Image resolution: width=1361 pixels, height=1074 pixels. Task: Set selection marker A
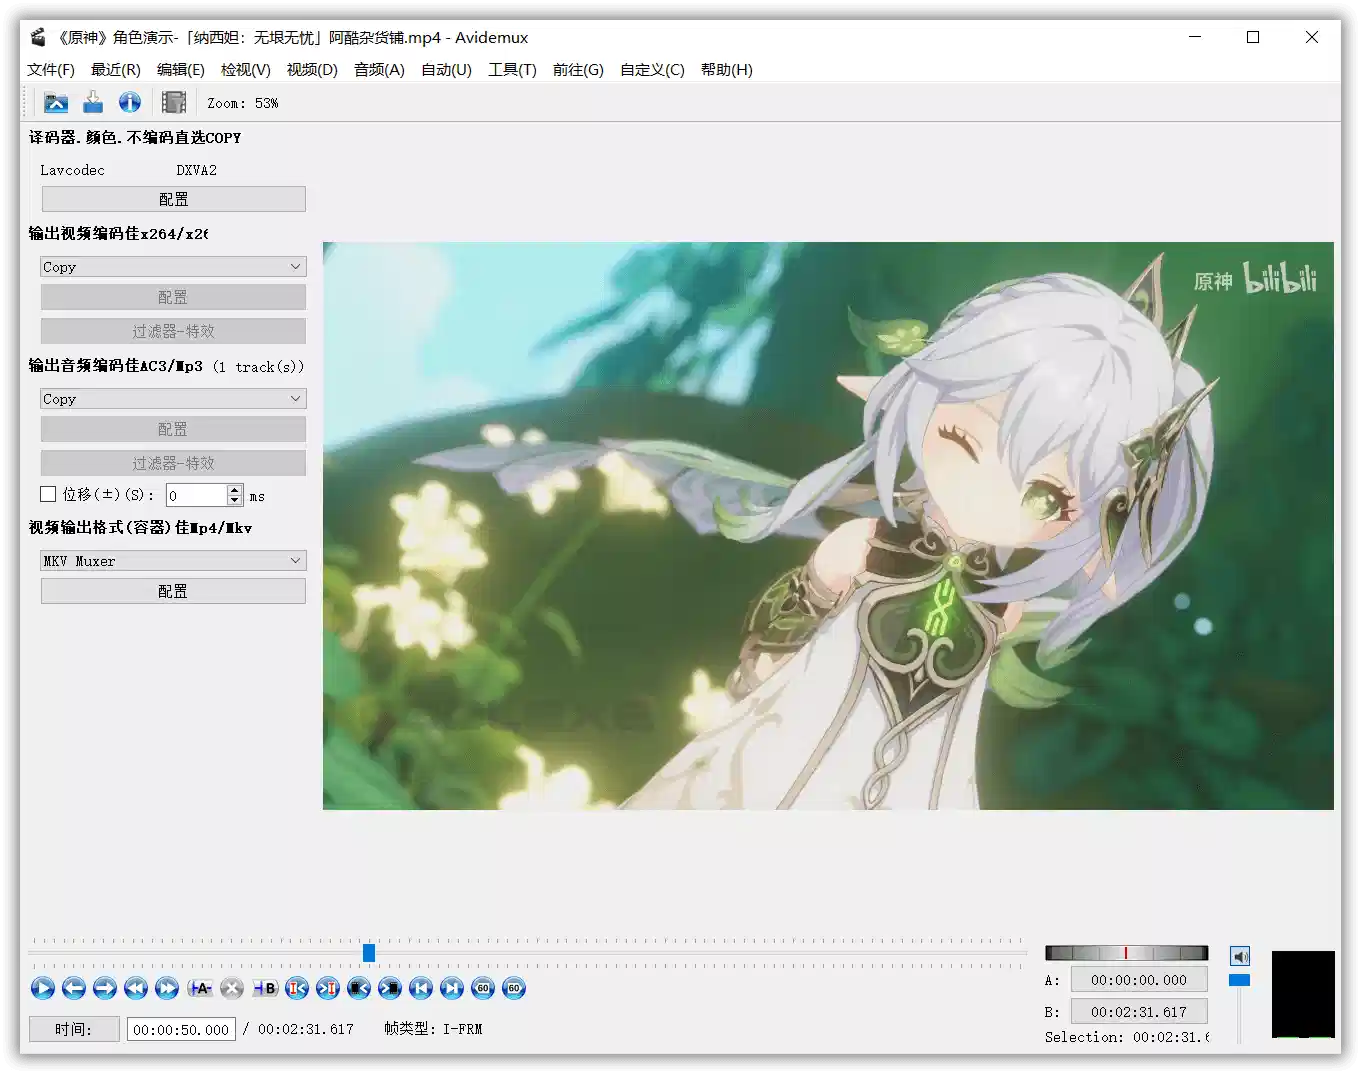200,988
